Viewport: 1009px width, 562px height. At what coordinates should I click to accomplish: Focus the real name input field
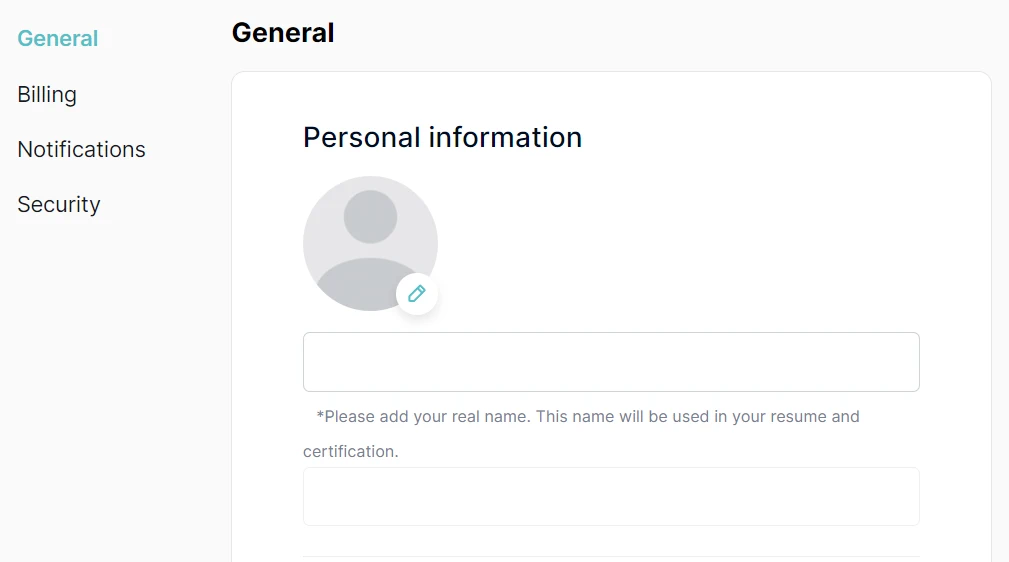[x=611, y=362]
